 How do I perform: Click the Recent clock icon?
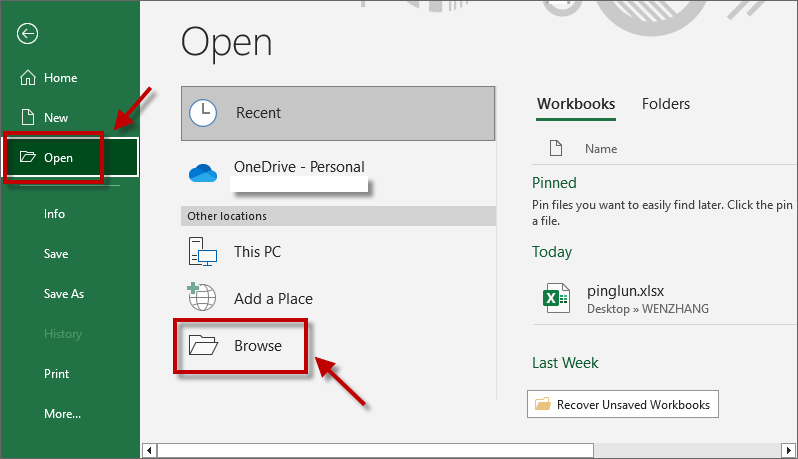pyautogui.click(x=203, y=113)
